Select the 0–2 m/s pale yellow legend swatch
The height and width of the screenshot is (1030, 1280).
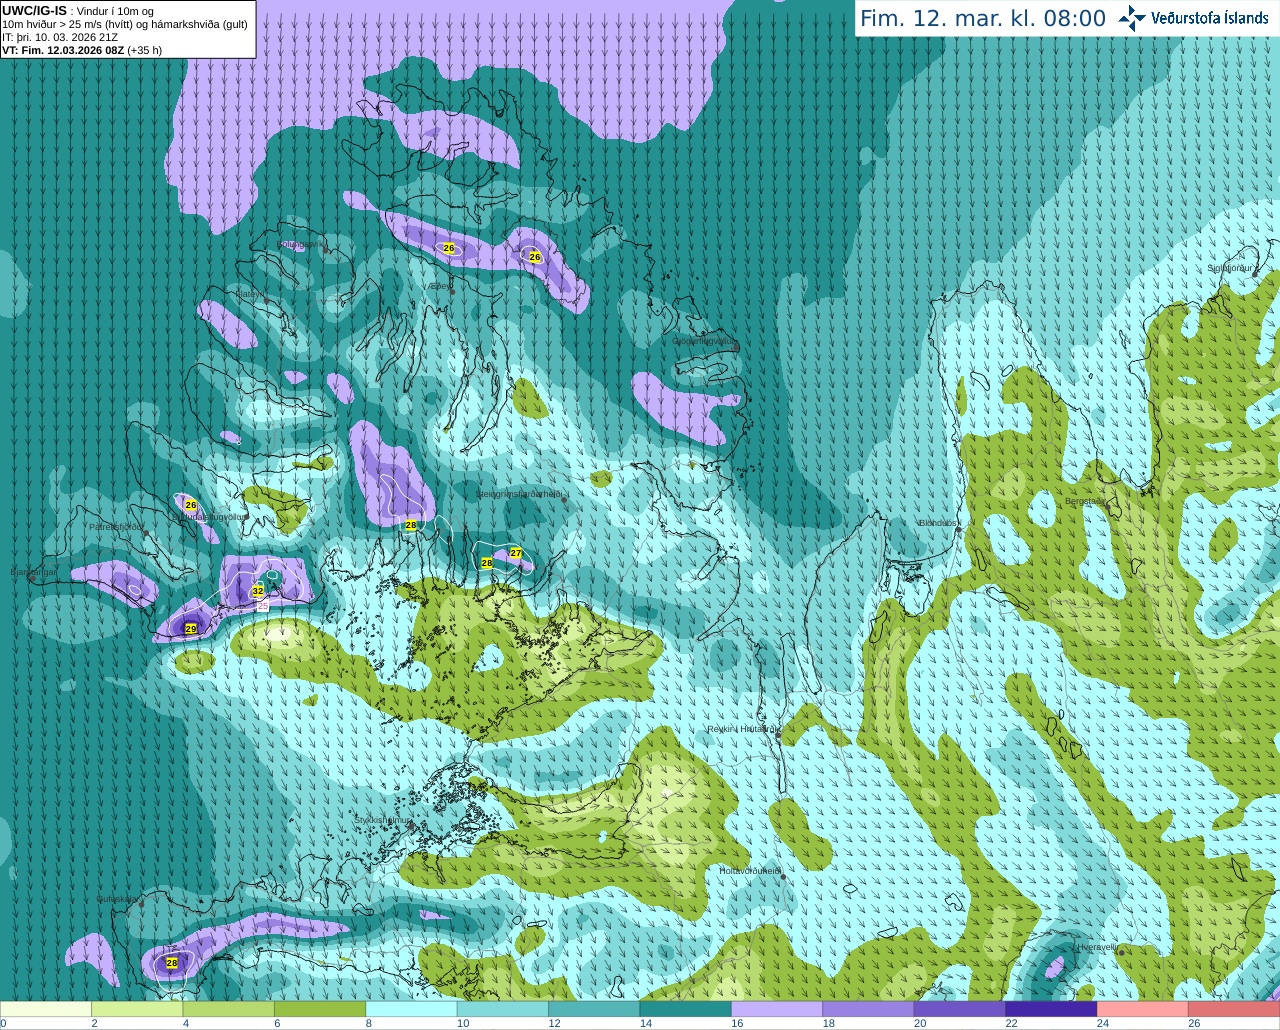pos(46,1009)
